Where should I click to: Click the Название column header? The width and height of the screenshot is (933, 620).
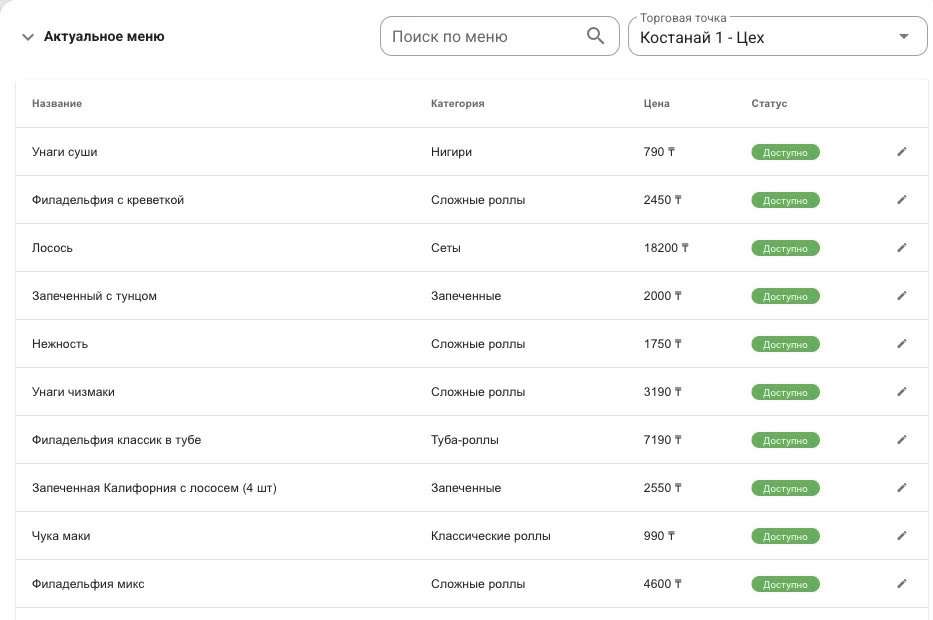[57, 104]
